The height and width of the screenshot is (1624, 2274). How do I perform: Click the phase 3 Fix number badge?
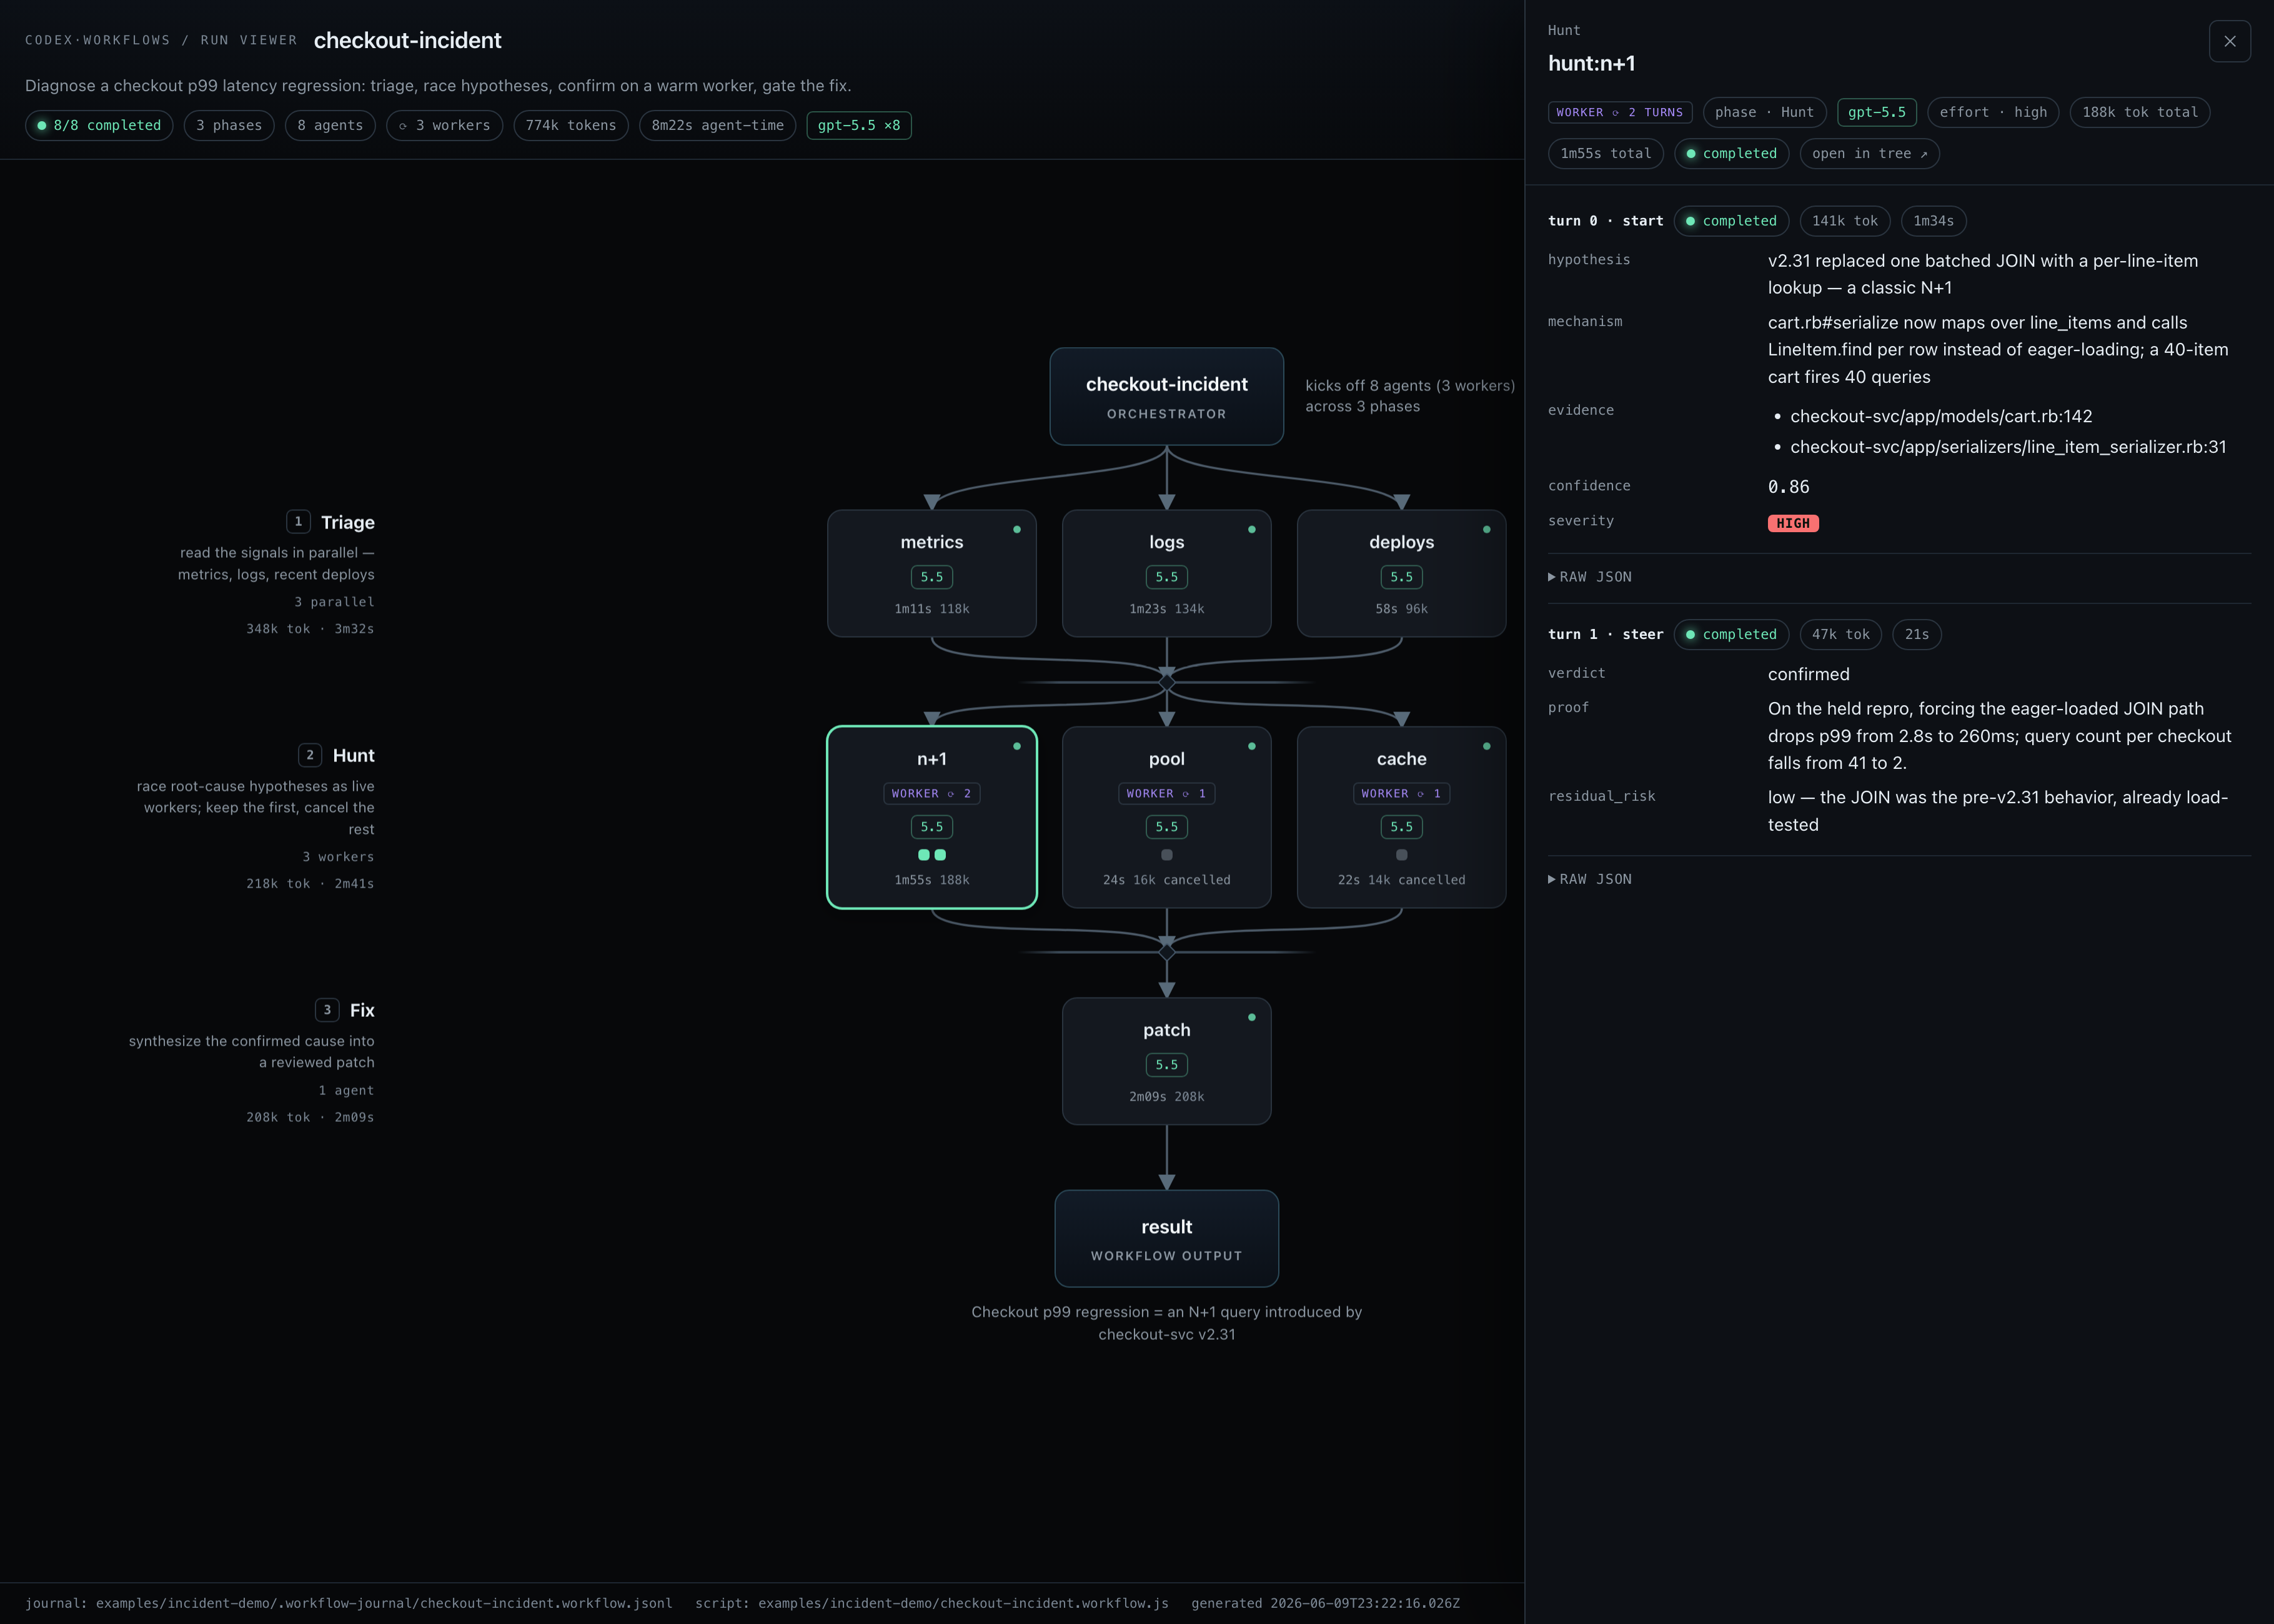click(x=327, y=1010)
